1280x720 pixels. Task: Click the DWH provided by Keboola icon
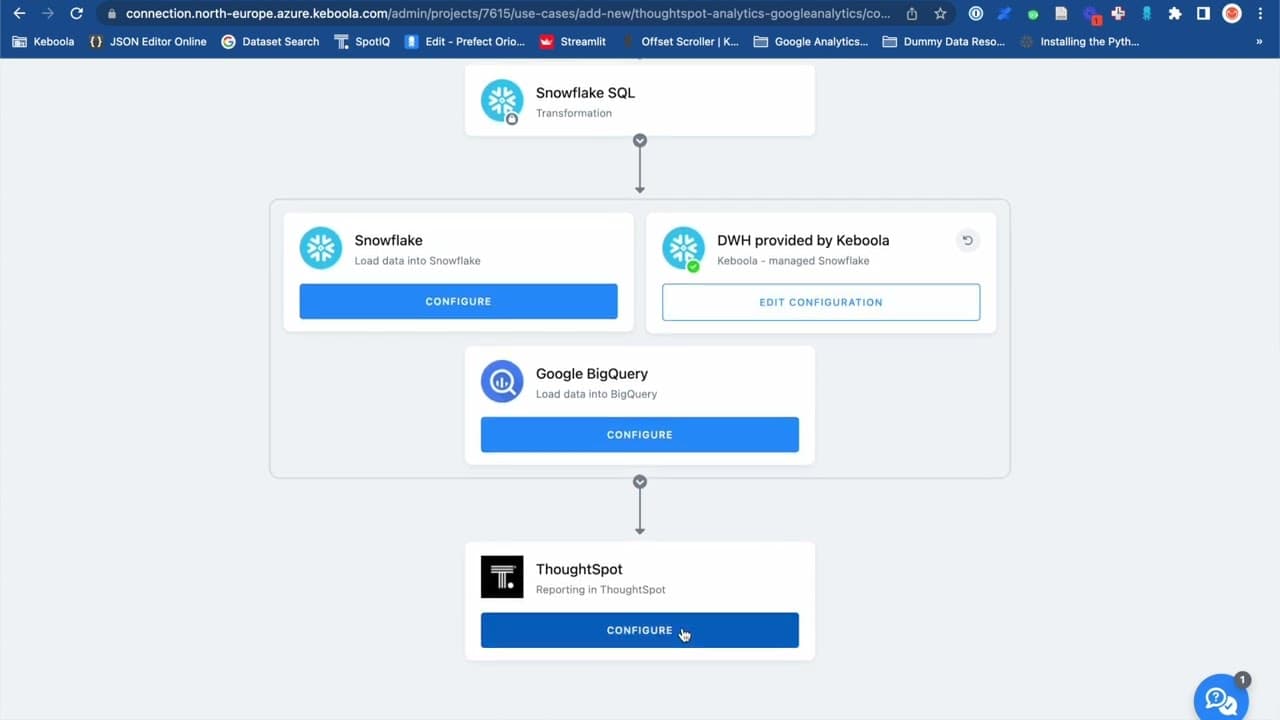pos(684,249)
